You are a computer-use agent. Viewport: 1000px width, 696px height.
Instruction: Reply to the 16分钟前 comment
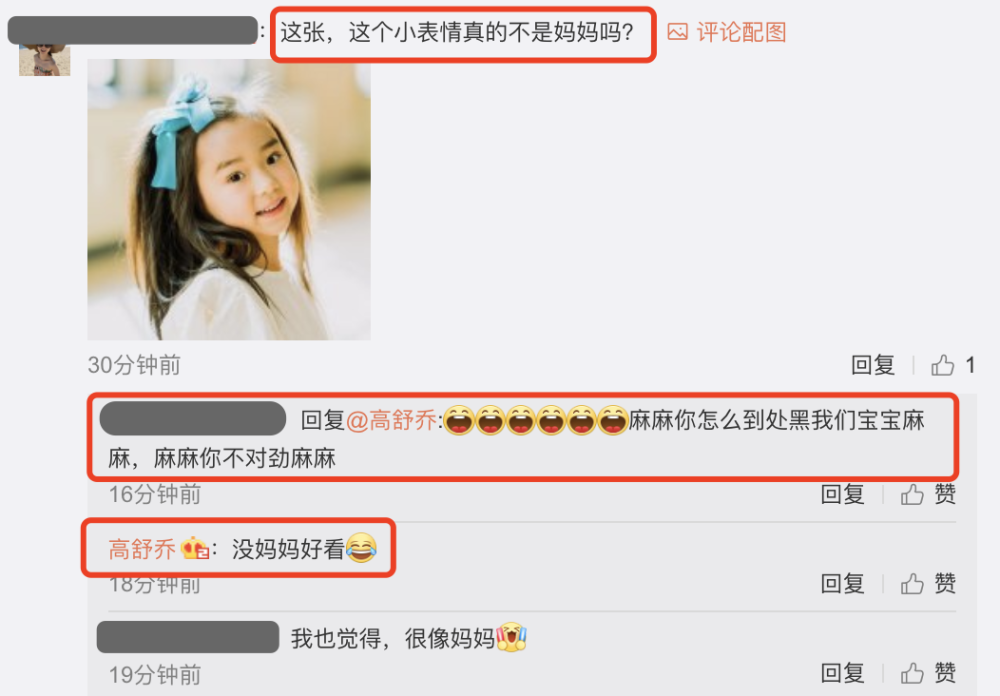click(x=842, y=494)
